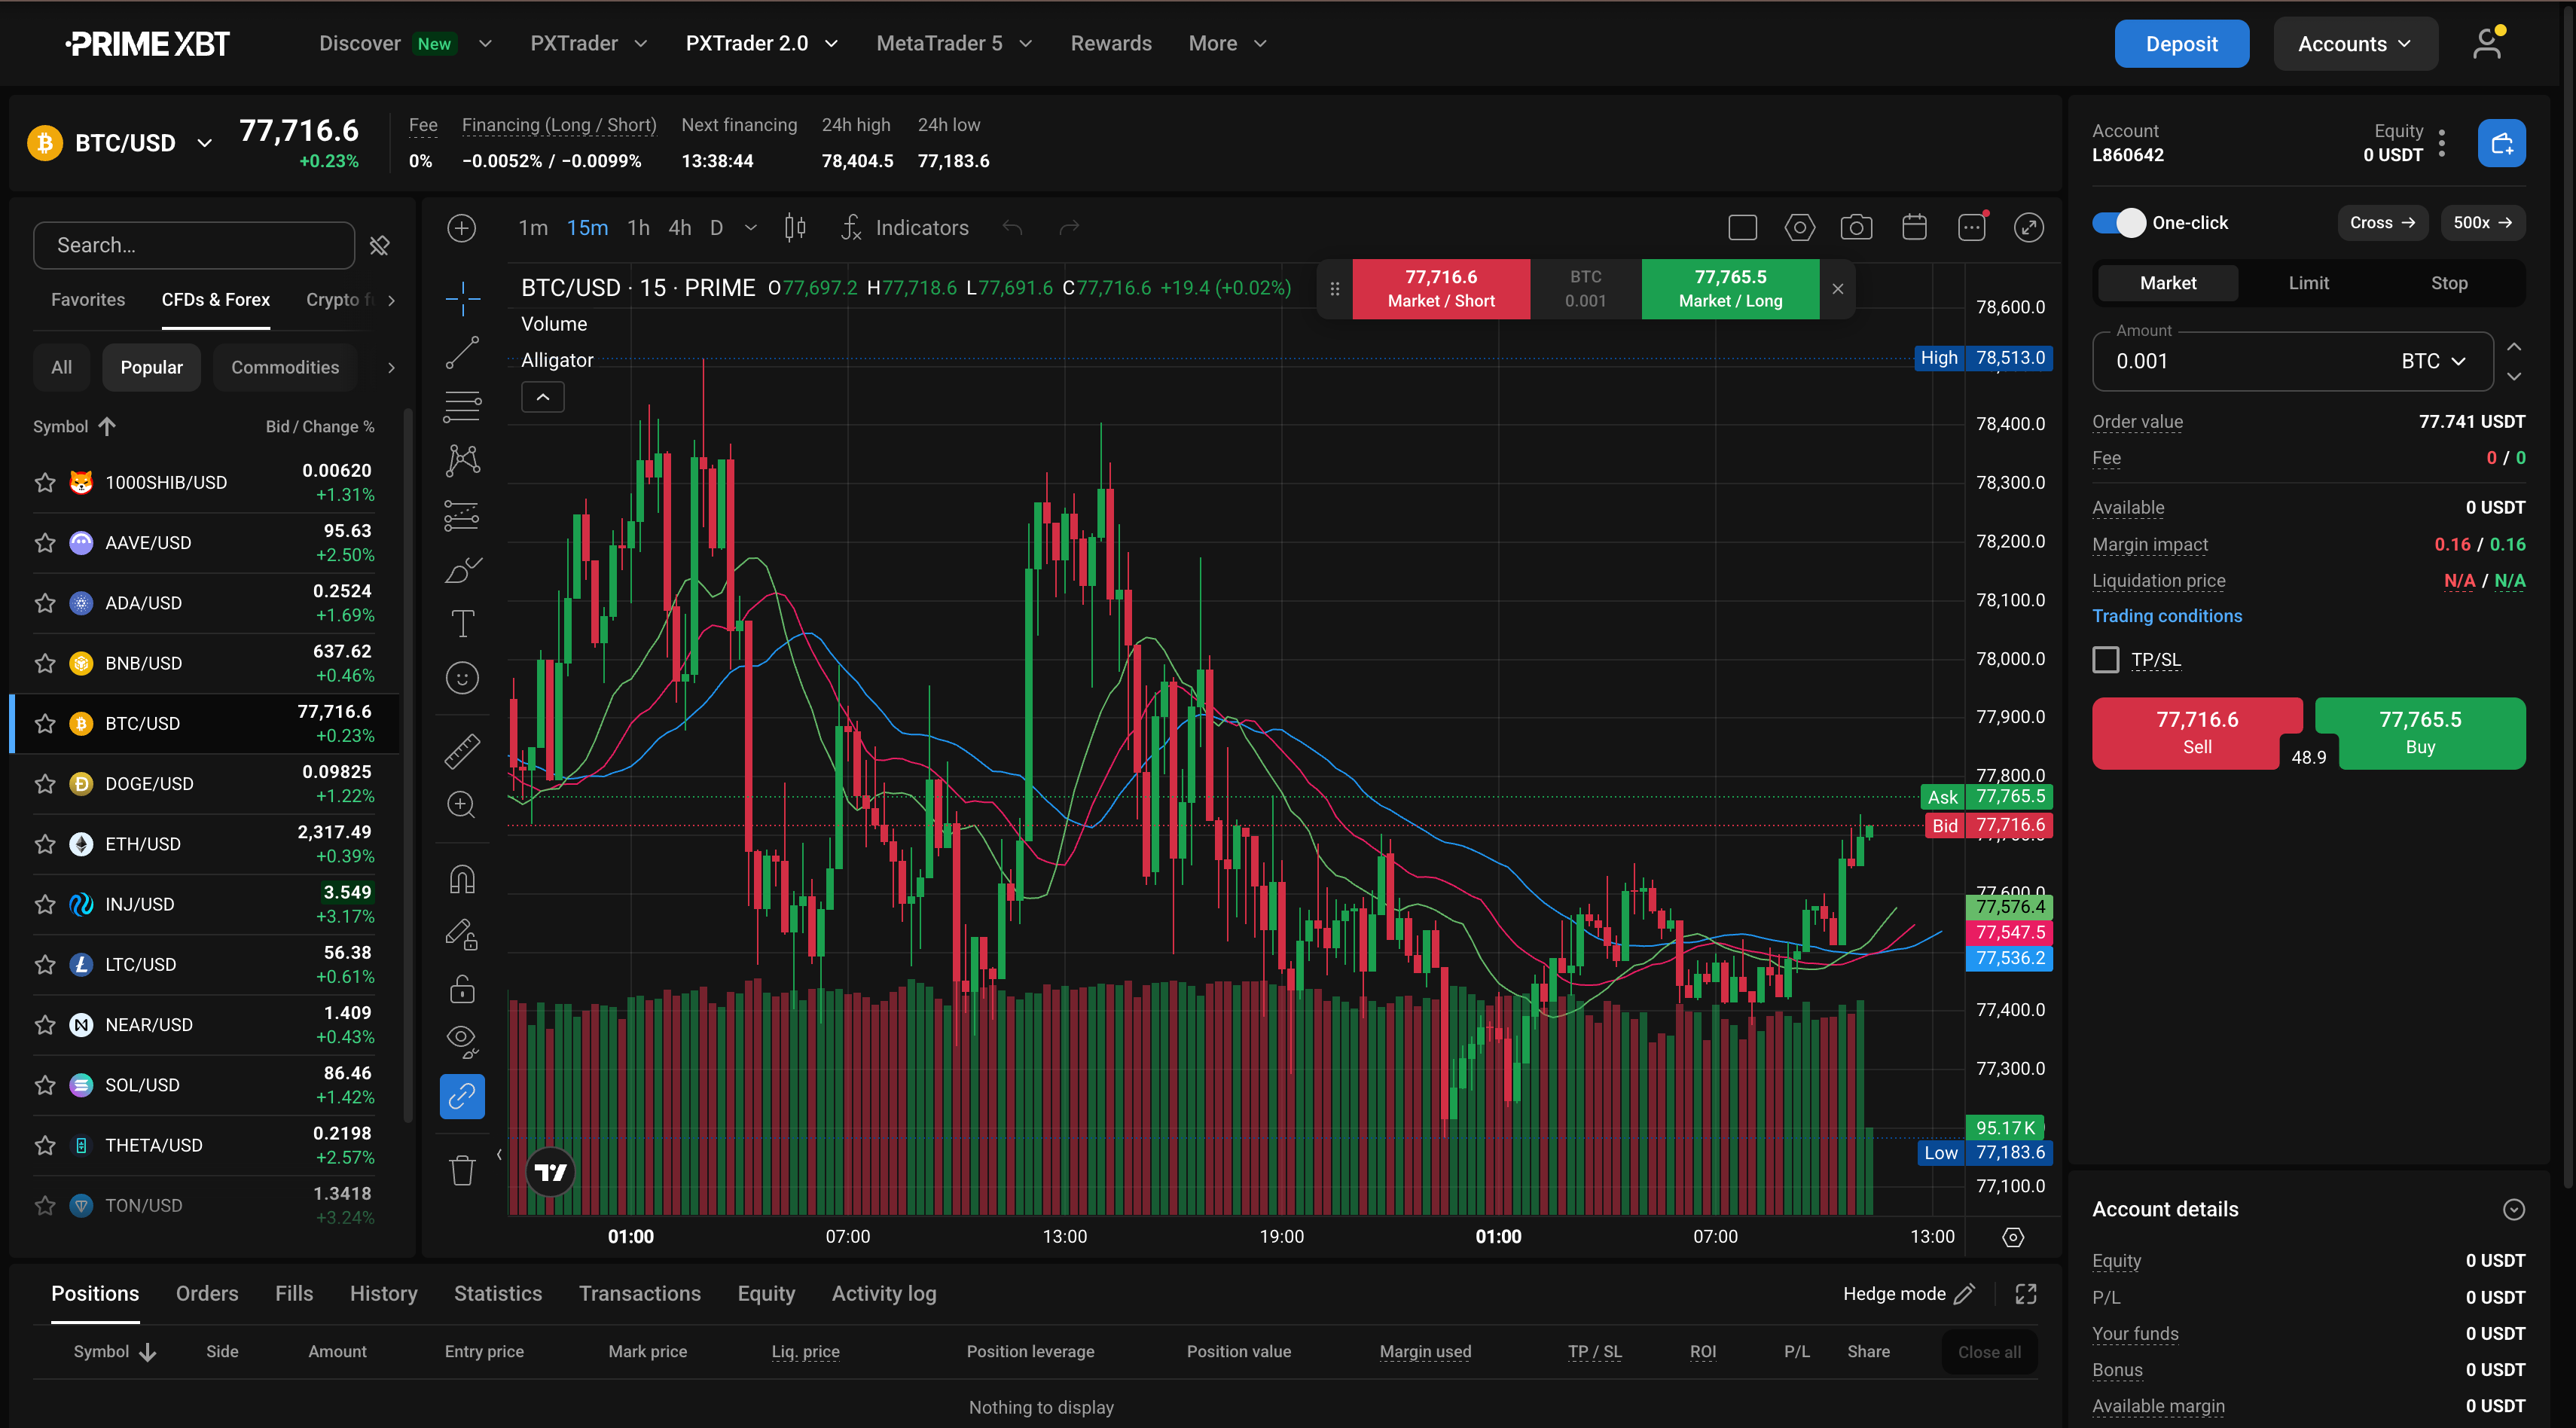Viewport: 2576px width, 1428px height.
Task: Toggle the stay in drawing mode pencil-lock
Action: coord(462,934)
